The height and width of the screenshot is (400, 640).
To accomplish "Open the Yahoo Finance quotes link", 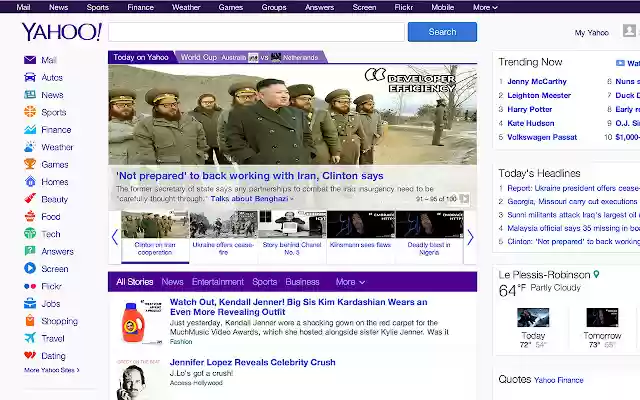I will point(558,380).
